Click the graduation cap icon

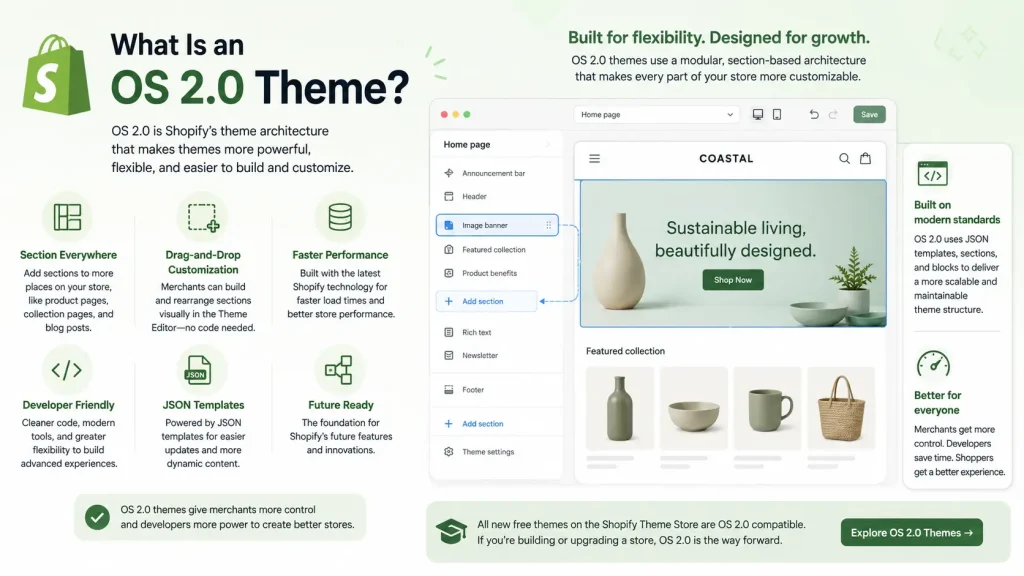451,532
